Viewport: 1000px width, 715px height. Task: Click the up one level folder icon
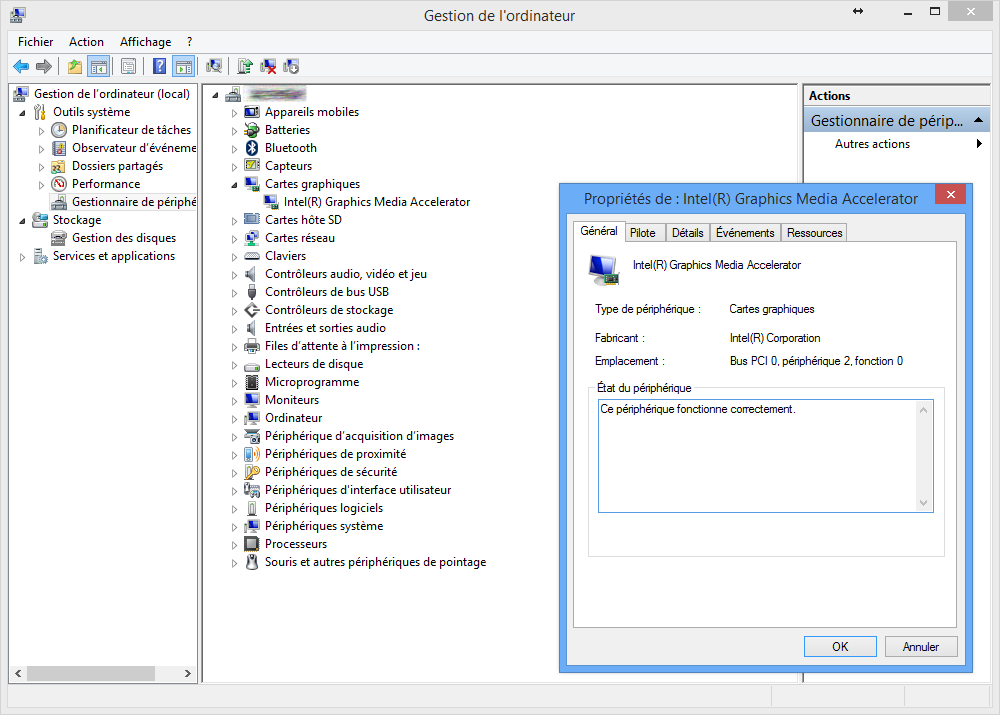[x=75, y=67]
